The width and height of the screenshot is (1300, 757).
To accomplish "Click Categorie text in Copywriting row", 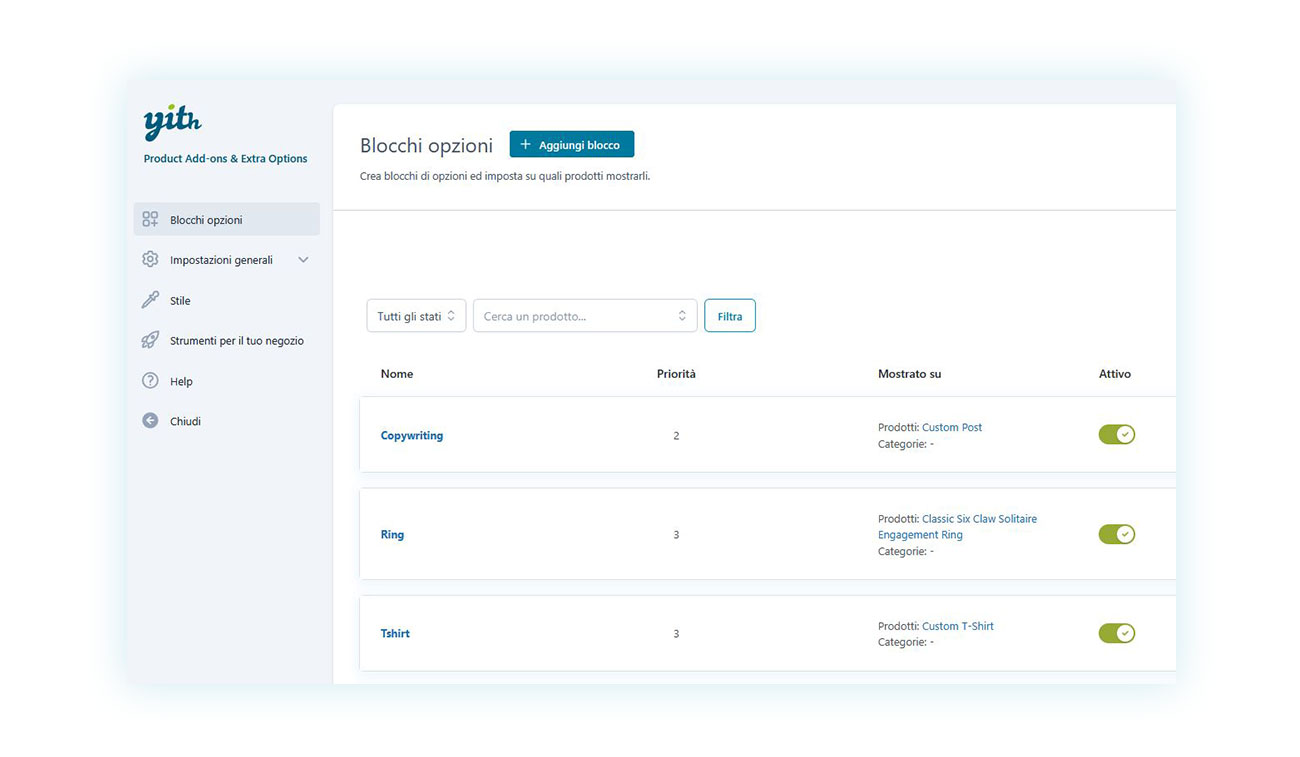I will point(906,444).
